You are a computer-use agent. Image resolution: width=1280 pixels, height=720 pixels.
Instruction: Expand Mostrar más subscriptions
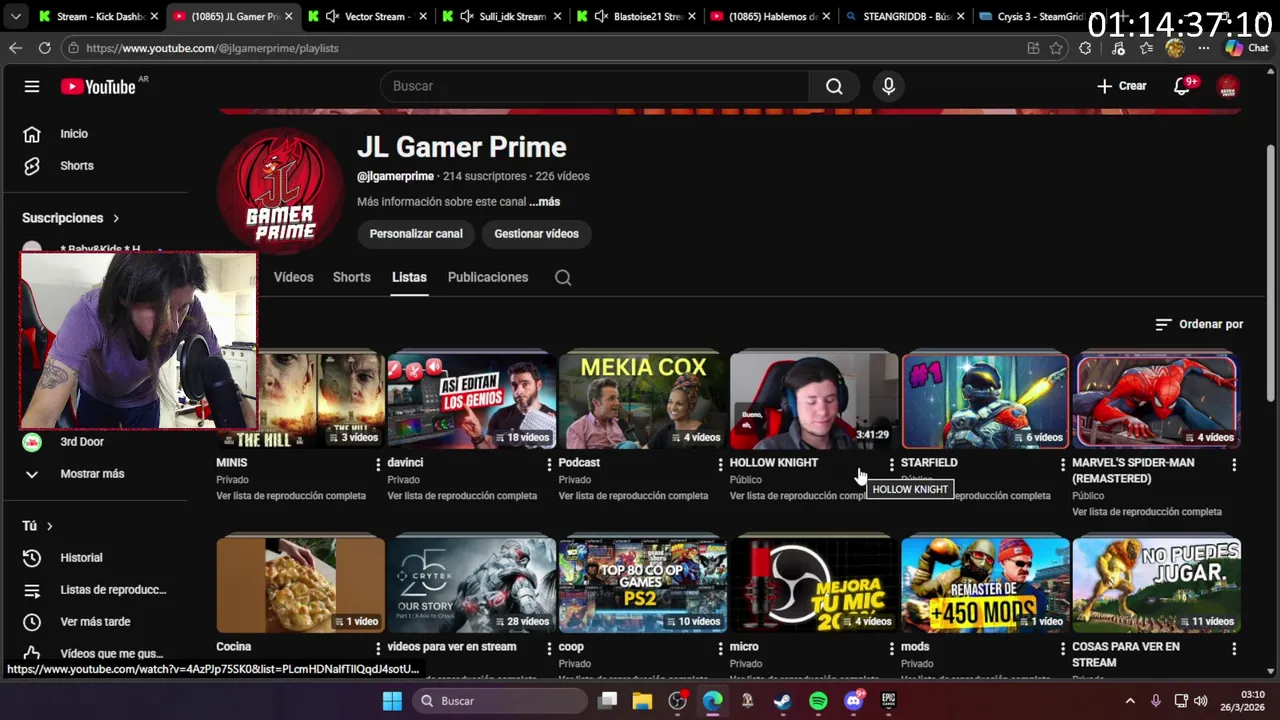coord(92,474)
